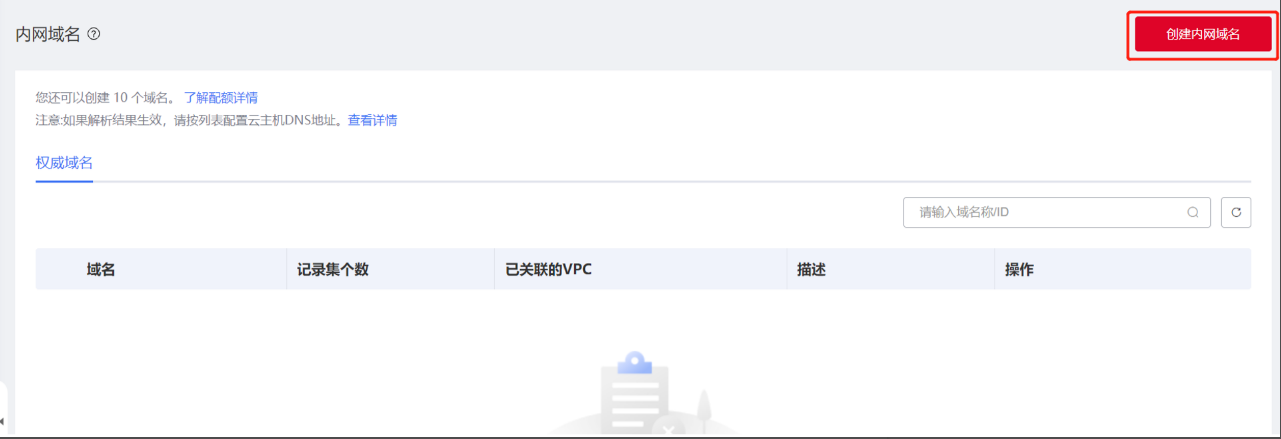The width and height of the screenshot is (1281, 439).
Task: Open the 了解配额详情 link
Action: tap(221, 98)
